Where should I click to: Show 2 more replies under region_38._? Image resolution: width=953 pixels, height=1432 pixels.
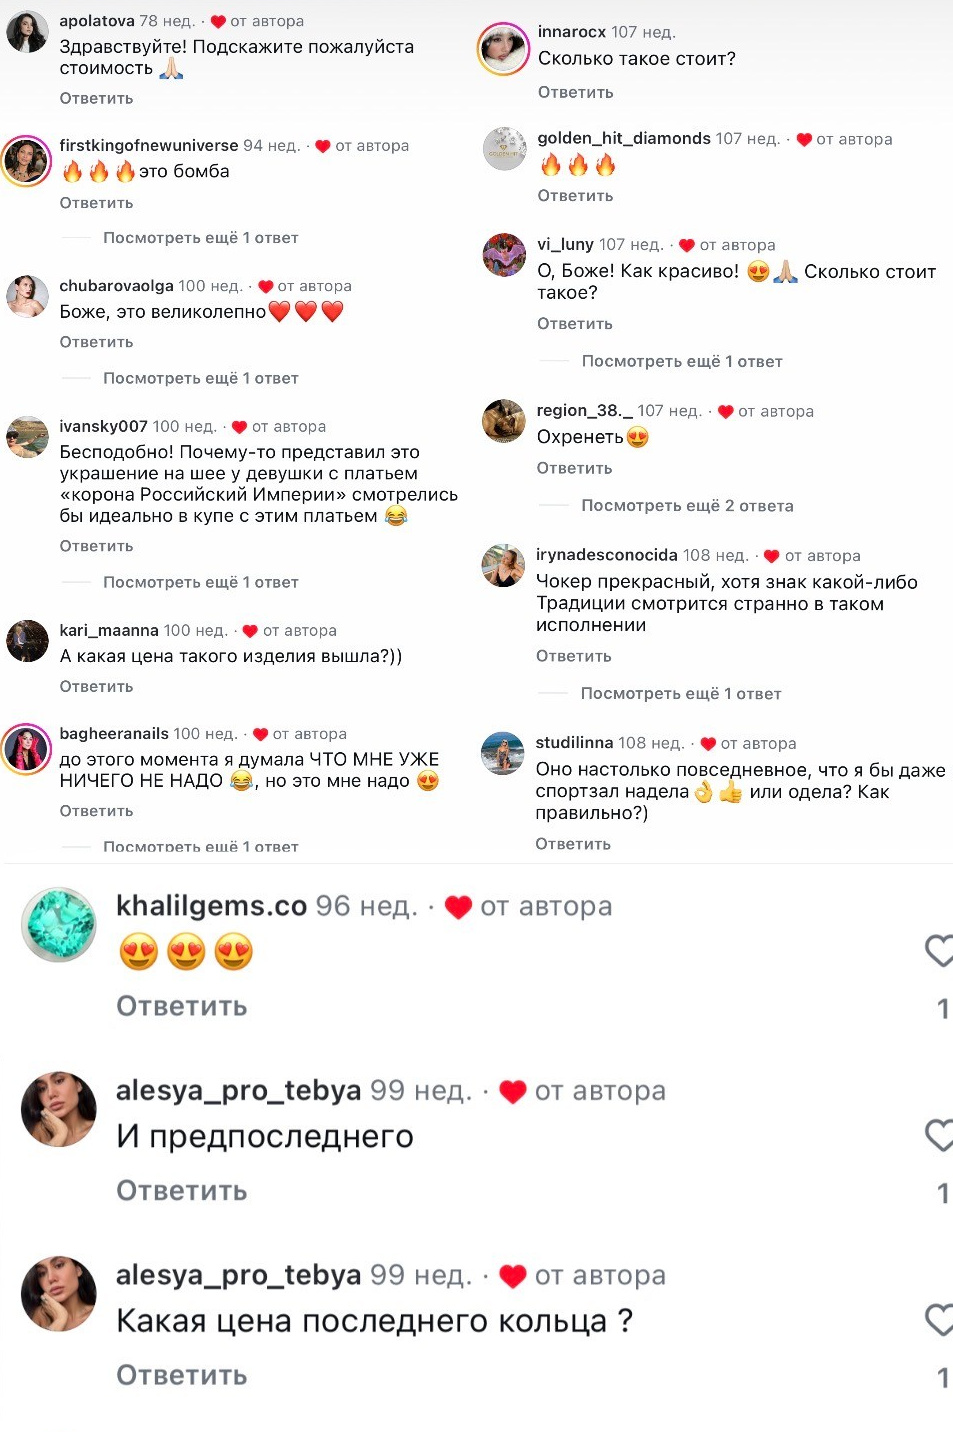point(688,506)
